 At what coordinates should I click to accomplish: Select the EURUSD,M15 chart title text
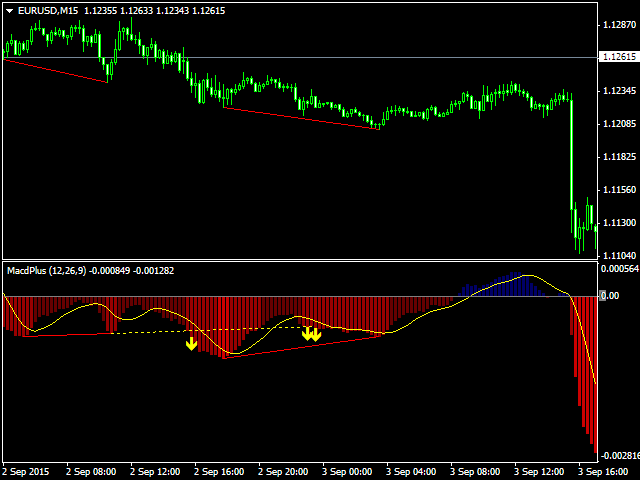(x=48, y=11)
